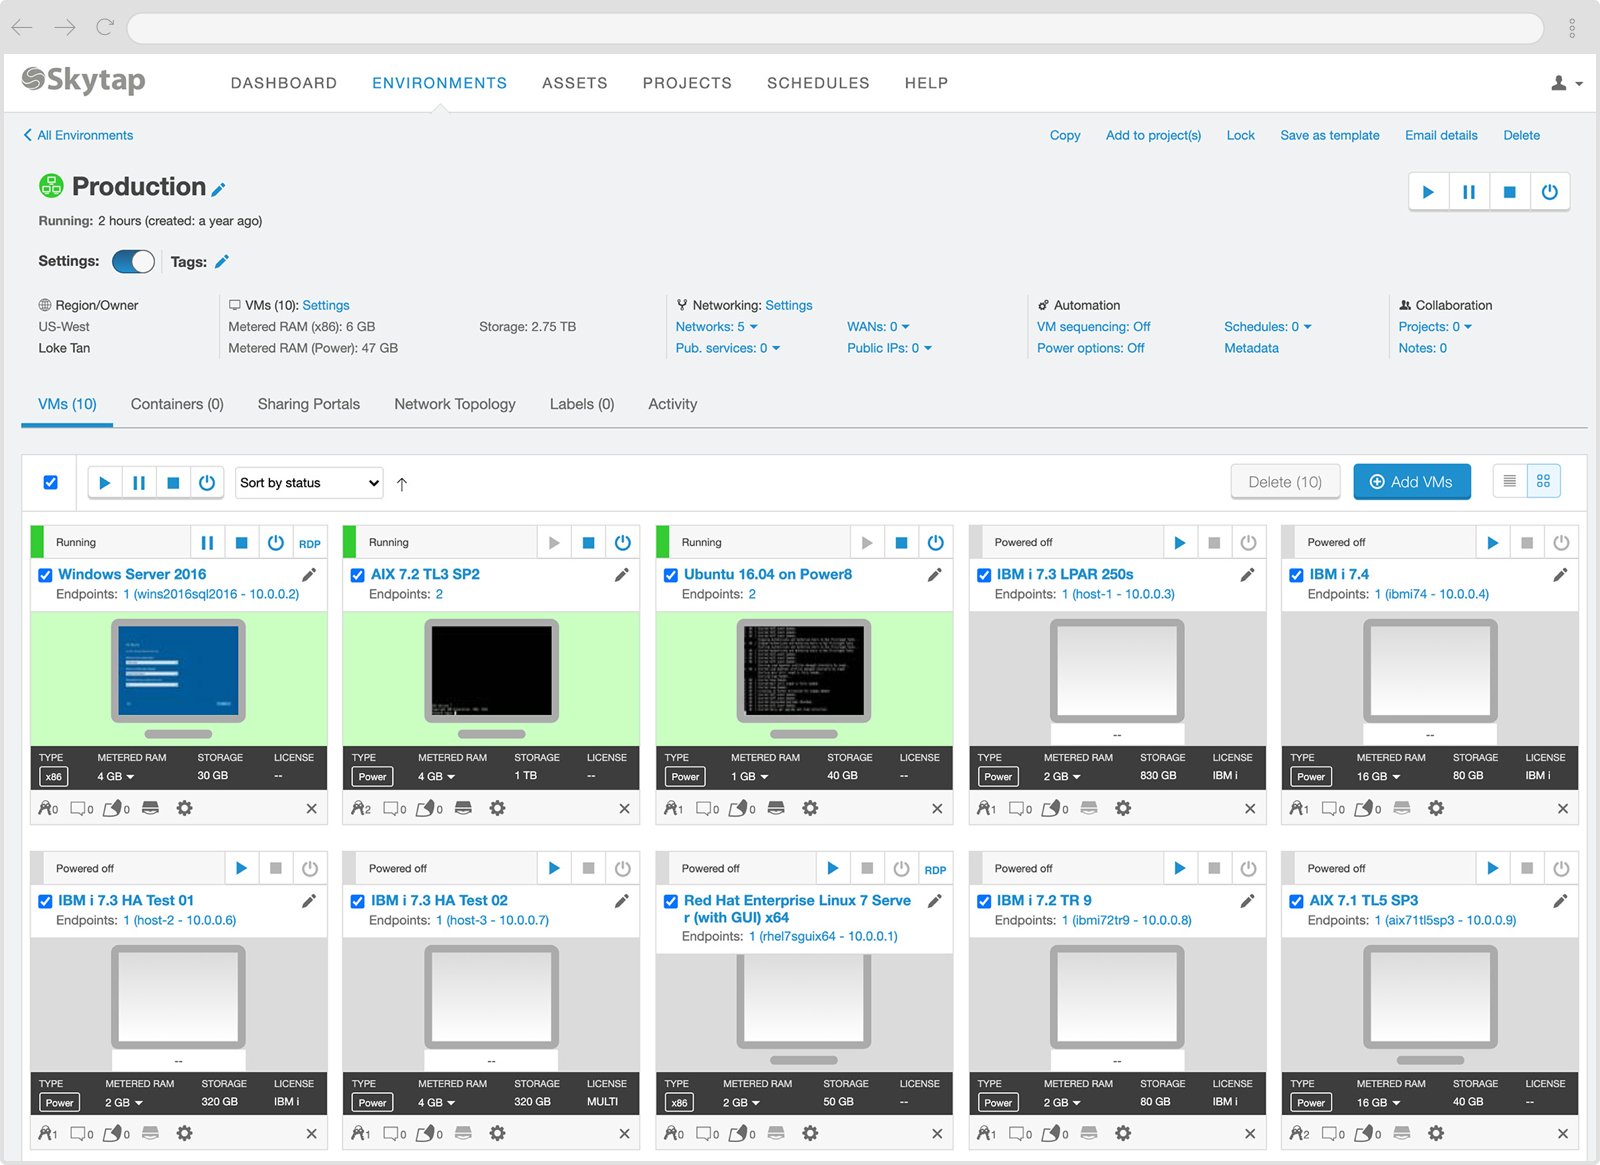The width and height of the screenshot is (1600, 1165).
Task: Go back to All Environments
Action: click(x=78, y=135)
